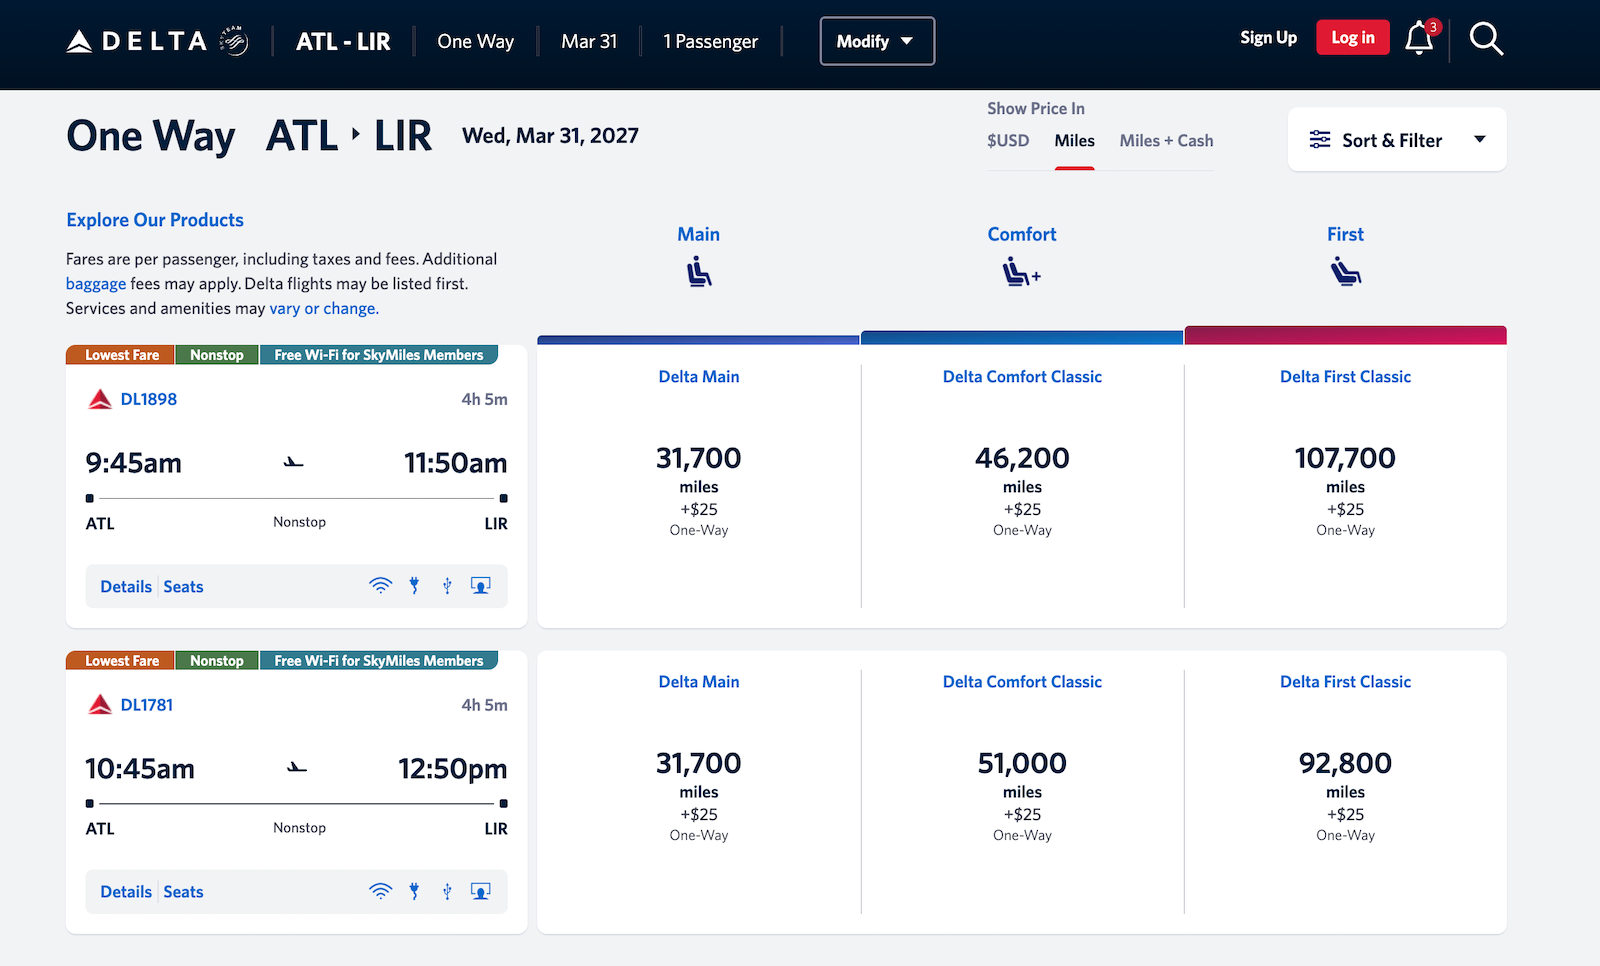Click the Delta logo in header

pos(158,41)
